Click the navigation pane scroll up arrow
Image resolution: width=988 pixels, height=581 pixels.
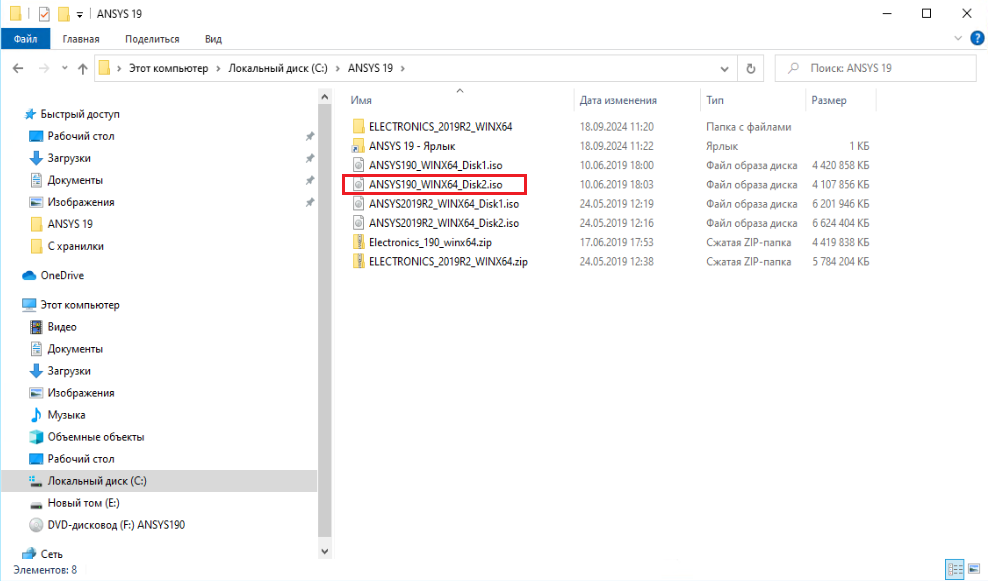click(x=325, y=97)
